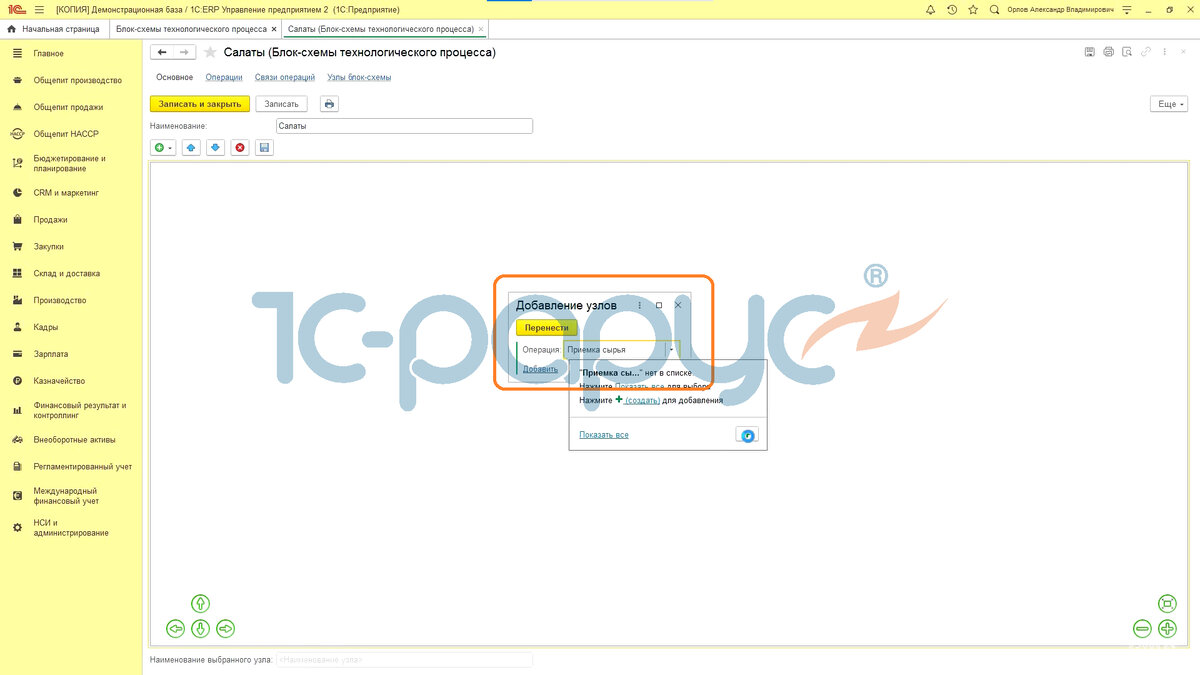
Task: Pan diagram up with green arrow
Action: coord(200,603)
